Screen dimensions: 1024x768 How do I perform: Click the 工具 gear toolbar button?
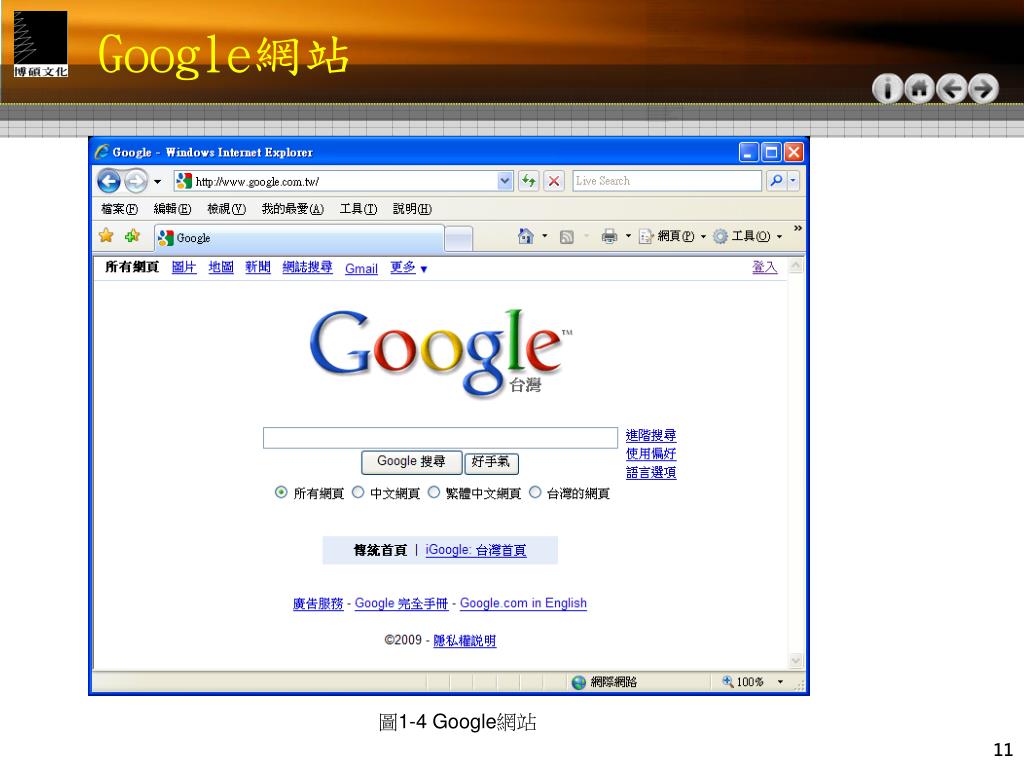741,236
